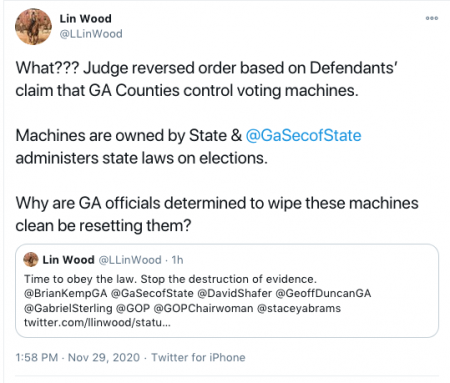Viewport: 450px width, 383px height.
Task: Open the @staceyabrams mention in the quoted tweet
Action: 299,308
